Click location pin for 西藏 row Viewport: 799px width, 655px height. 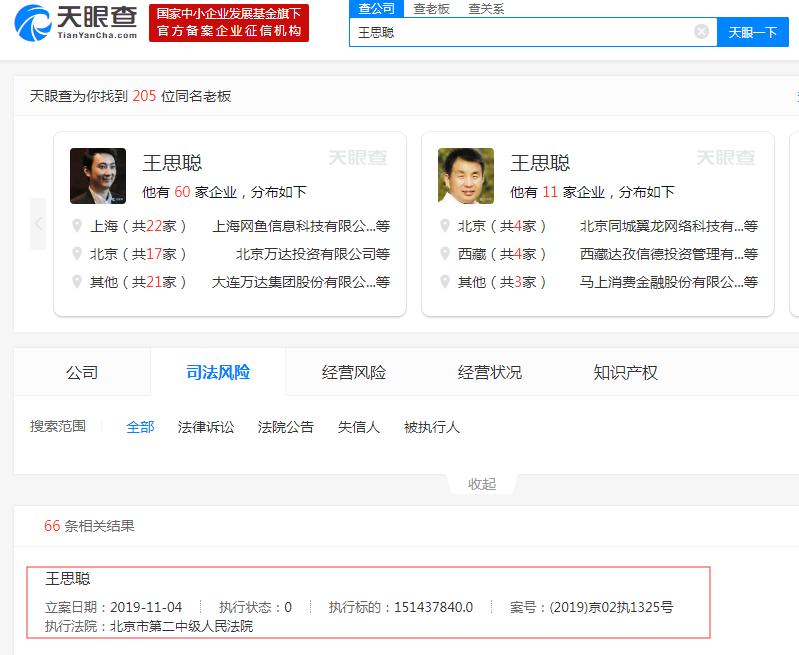445,253
